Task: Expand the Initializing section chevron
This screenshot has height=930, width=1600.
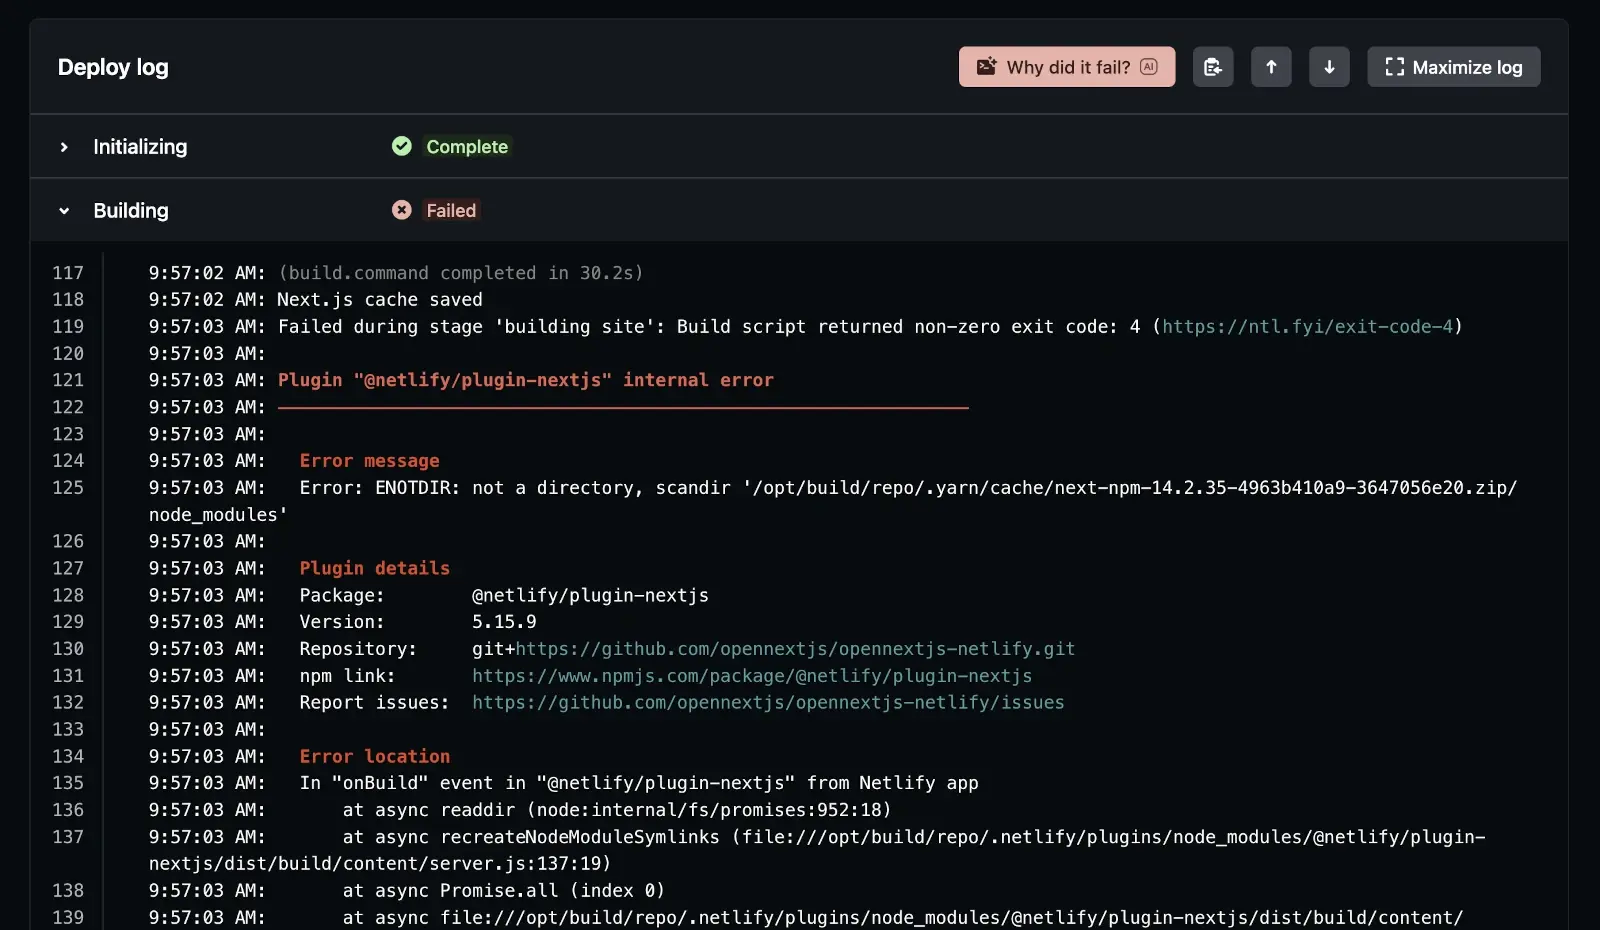Action: (x=64, y=147)
